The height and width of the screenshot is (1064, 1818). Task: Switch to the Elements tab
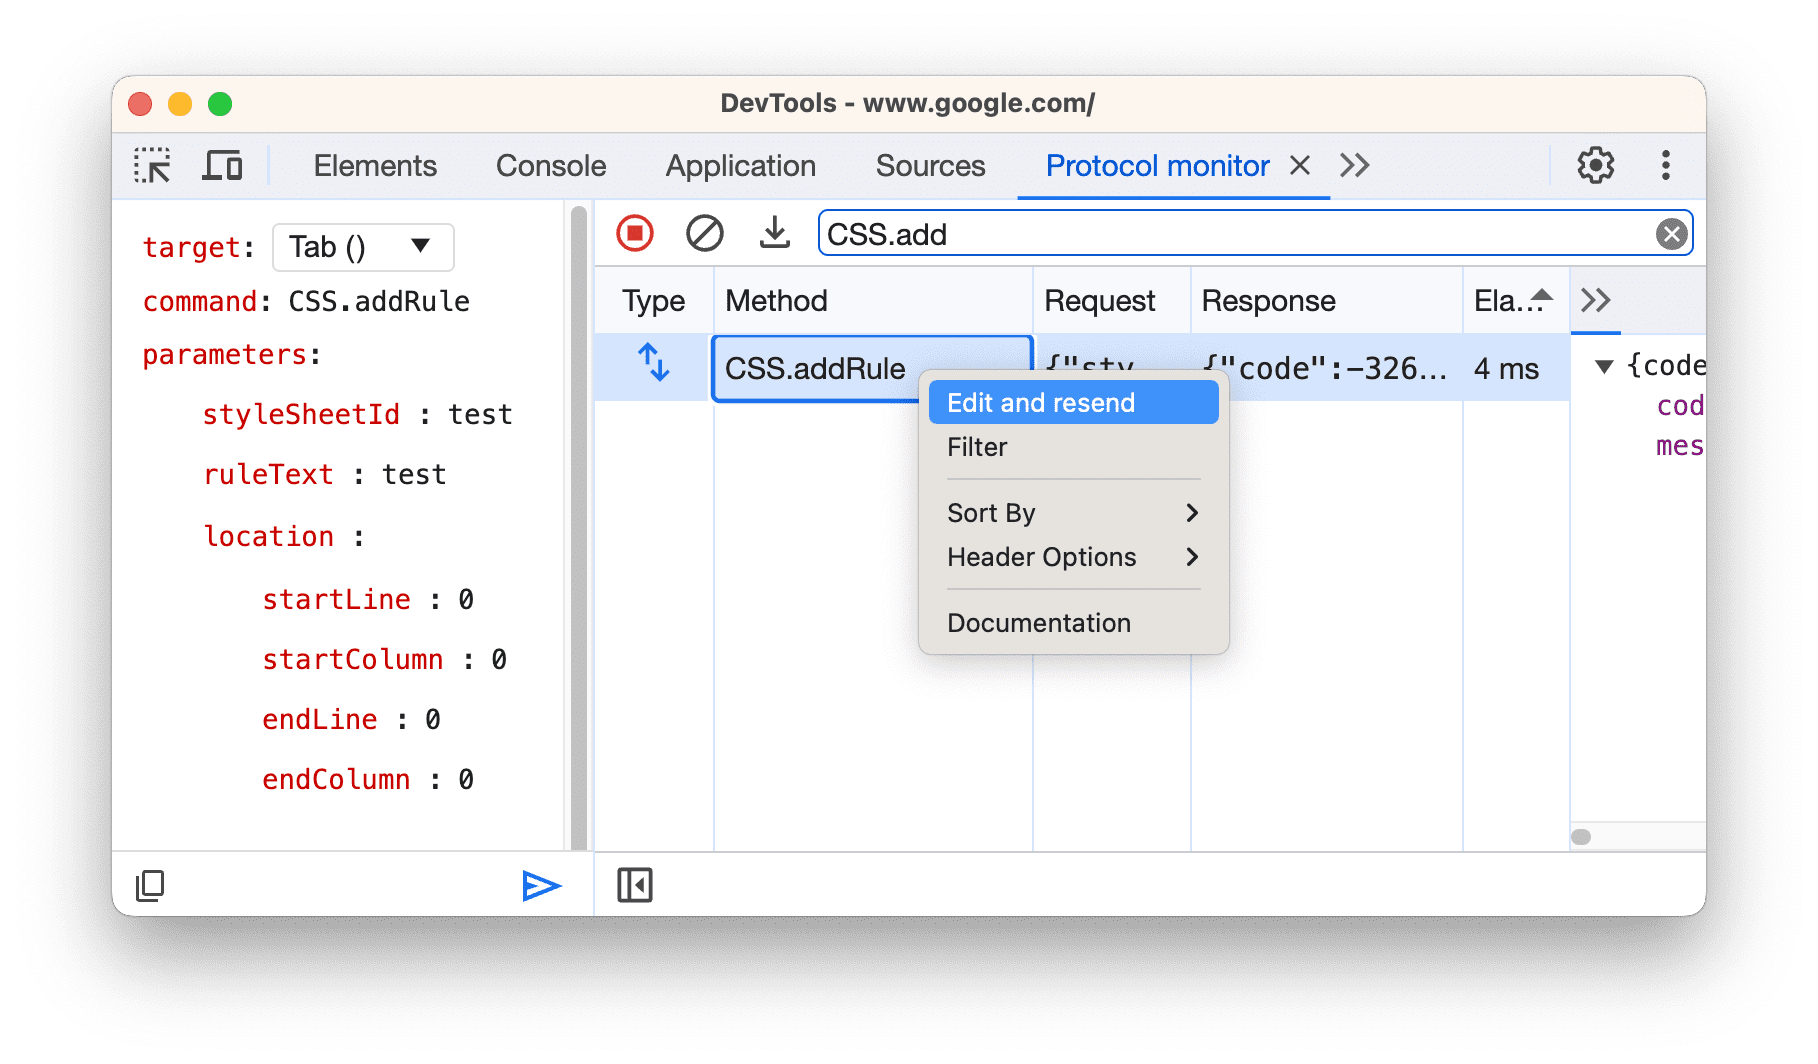click(x=374, y=165)
